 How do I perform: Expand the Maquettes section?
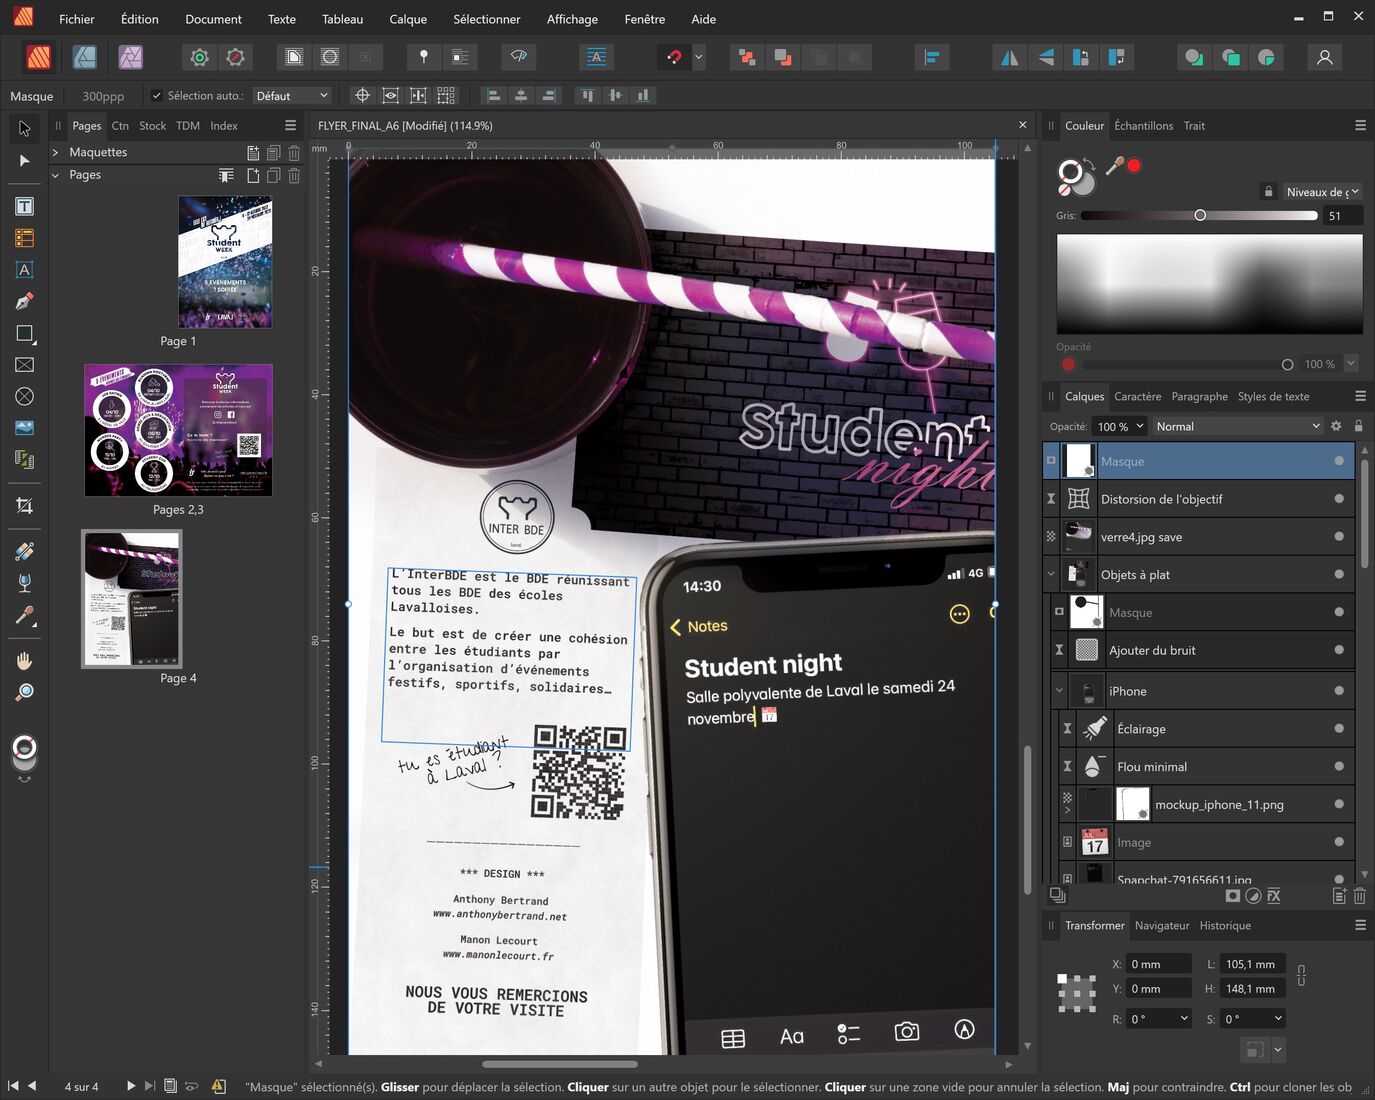[x=55, y=152]
